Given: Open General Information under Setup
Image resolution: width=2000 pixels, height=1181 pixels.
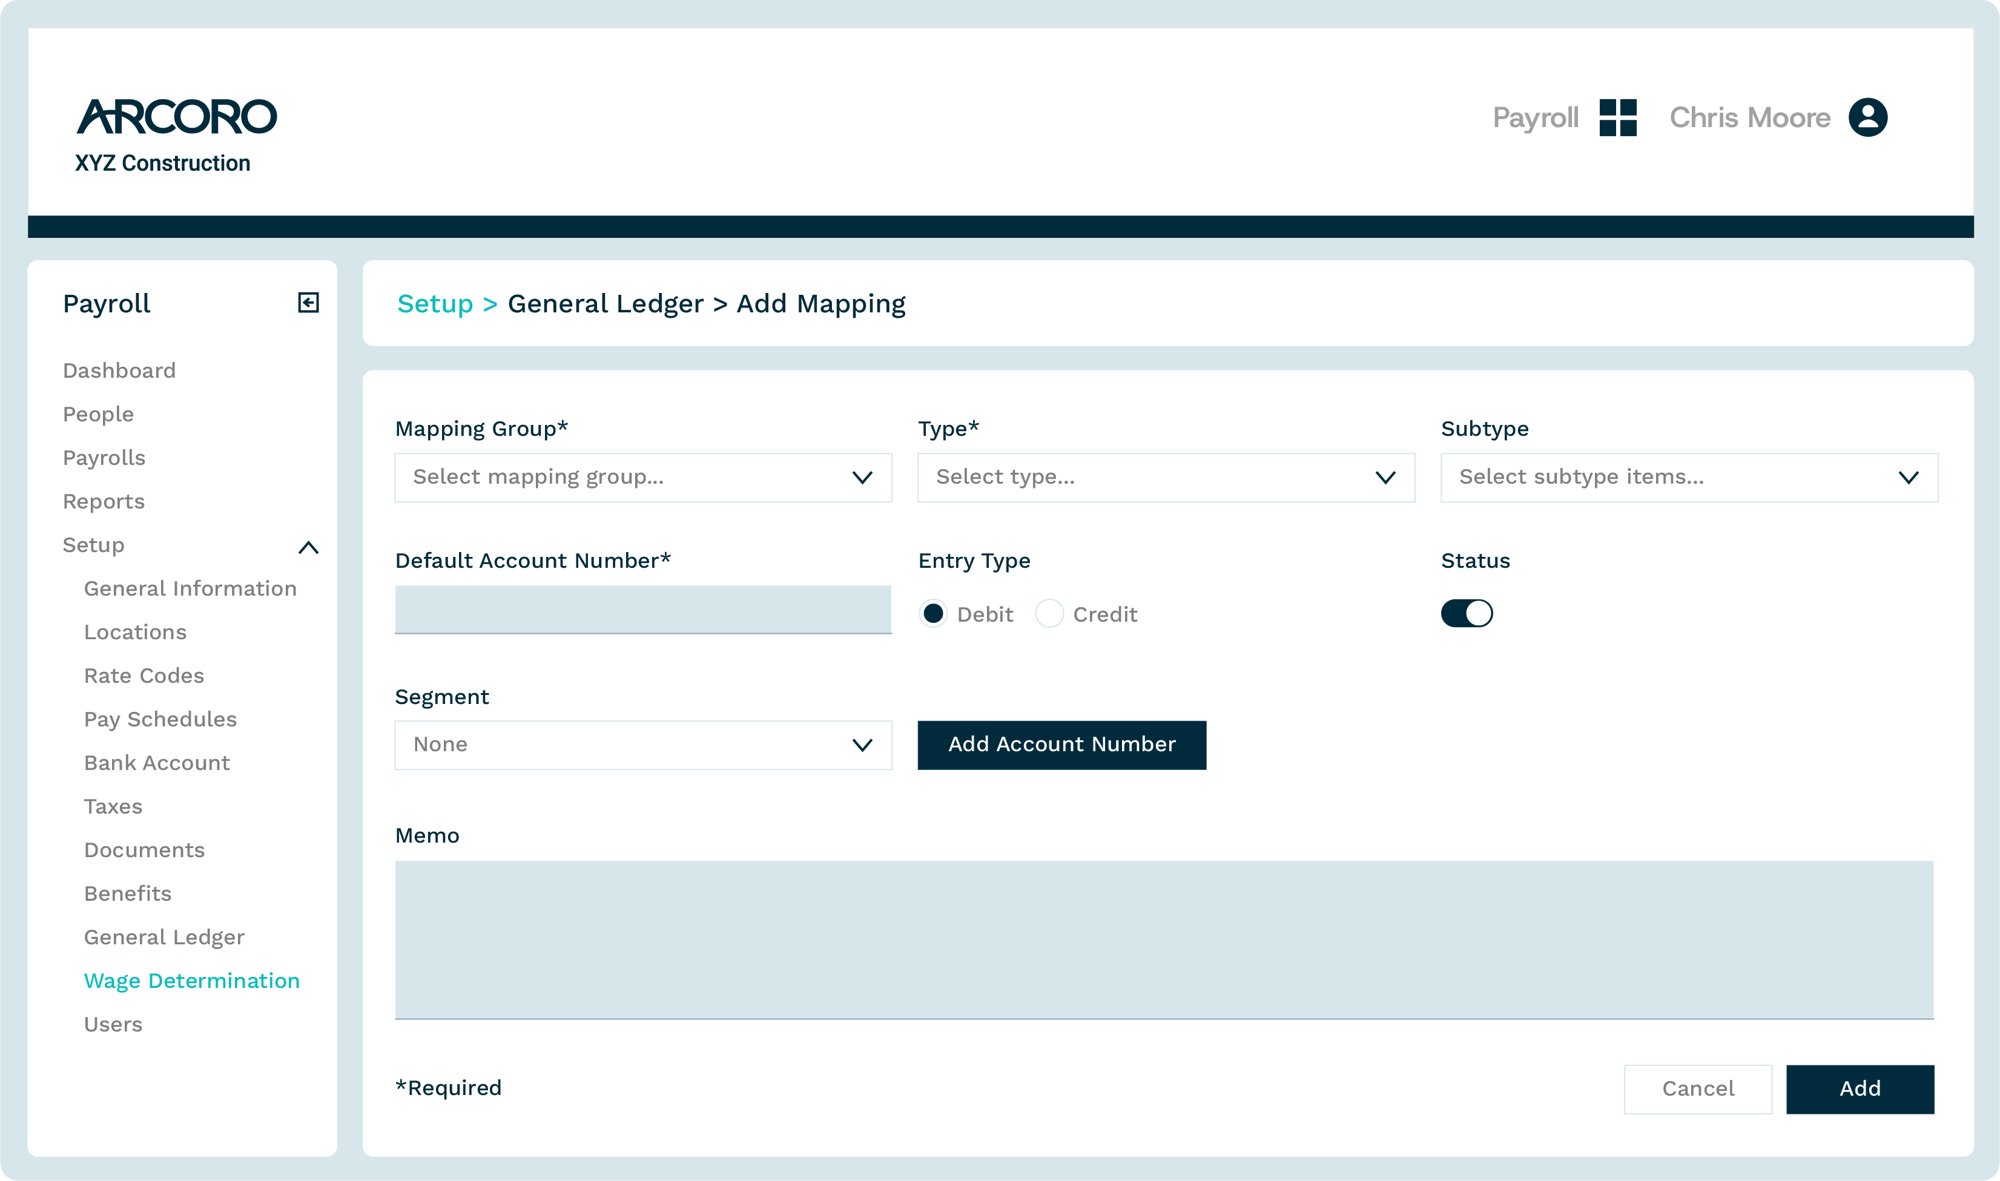Looking at the screenshot, I should 190,589.
